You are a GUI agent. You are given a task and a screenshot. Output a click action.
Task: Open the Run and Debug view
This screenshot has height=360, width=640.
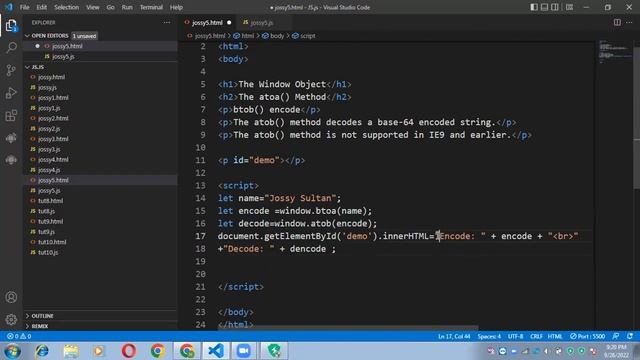click(11, 93)
